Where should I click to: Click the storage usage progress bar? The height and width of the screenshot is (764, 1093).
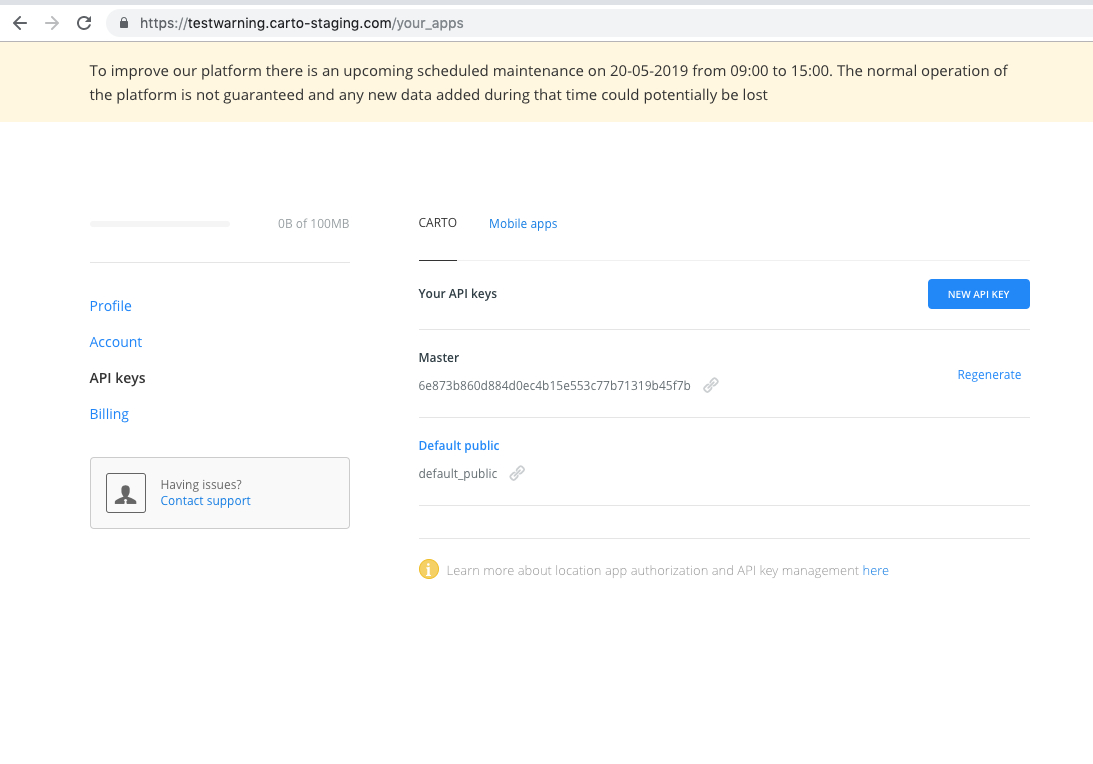160,224
